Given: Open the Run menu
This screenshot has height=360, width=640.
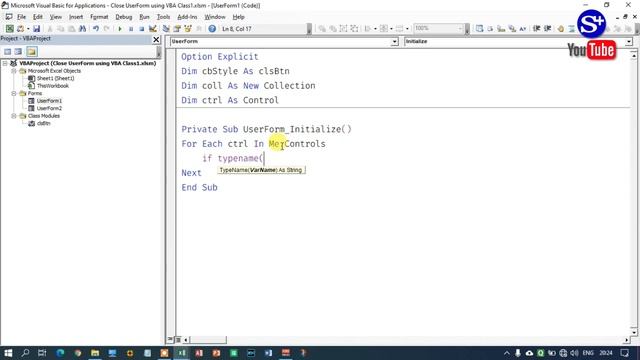Looking at the screenshot, I should click(x=144, y=17).
